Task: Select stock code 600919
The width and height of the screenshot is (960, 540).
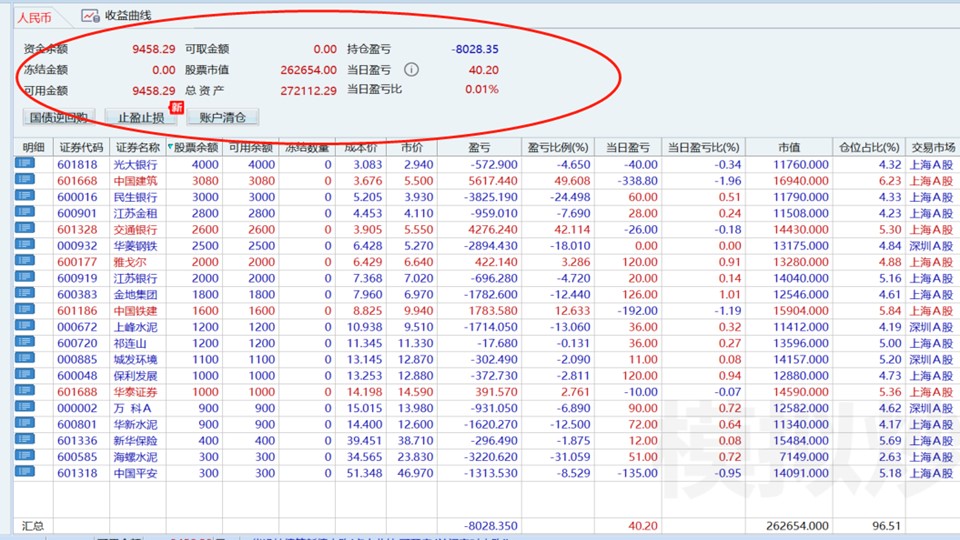Action: click(x=77, y=279)
